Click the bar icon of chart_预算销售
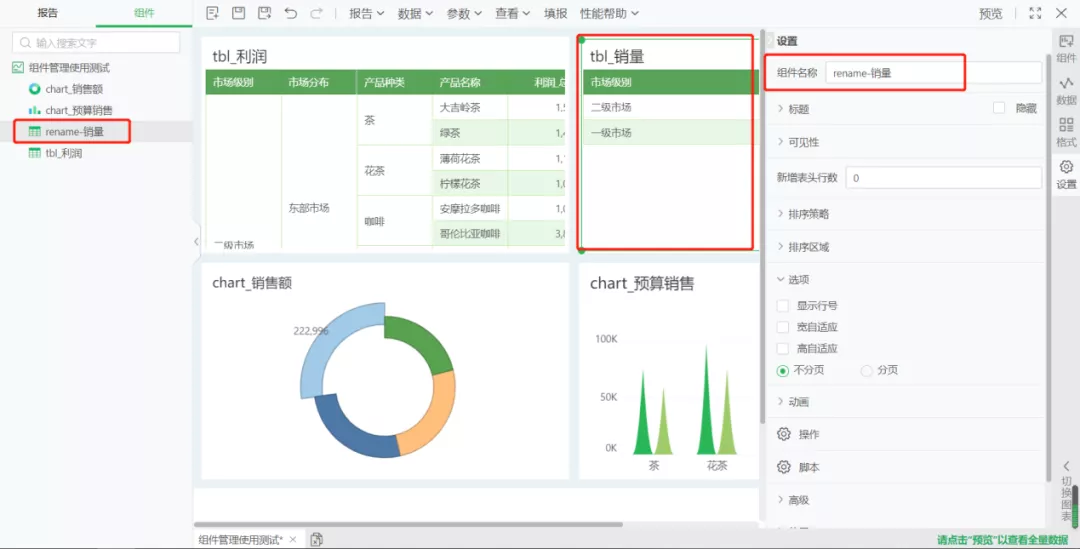The image size is (1080, 549). (x=34, y=110)
